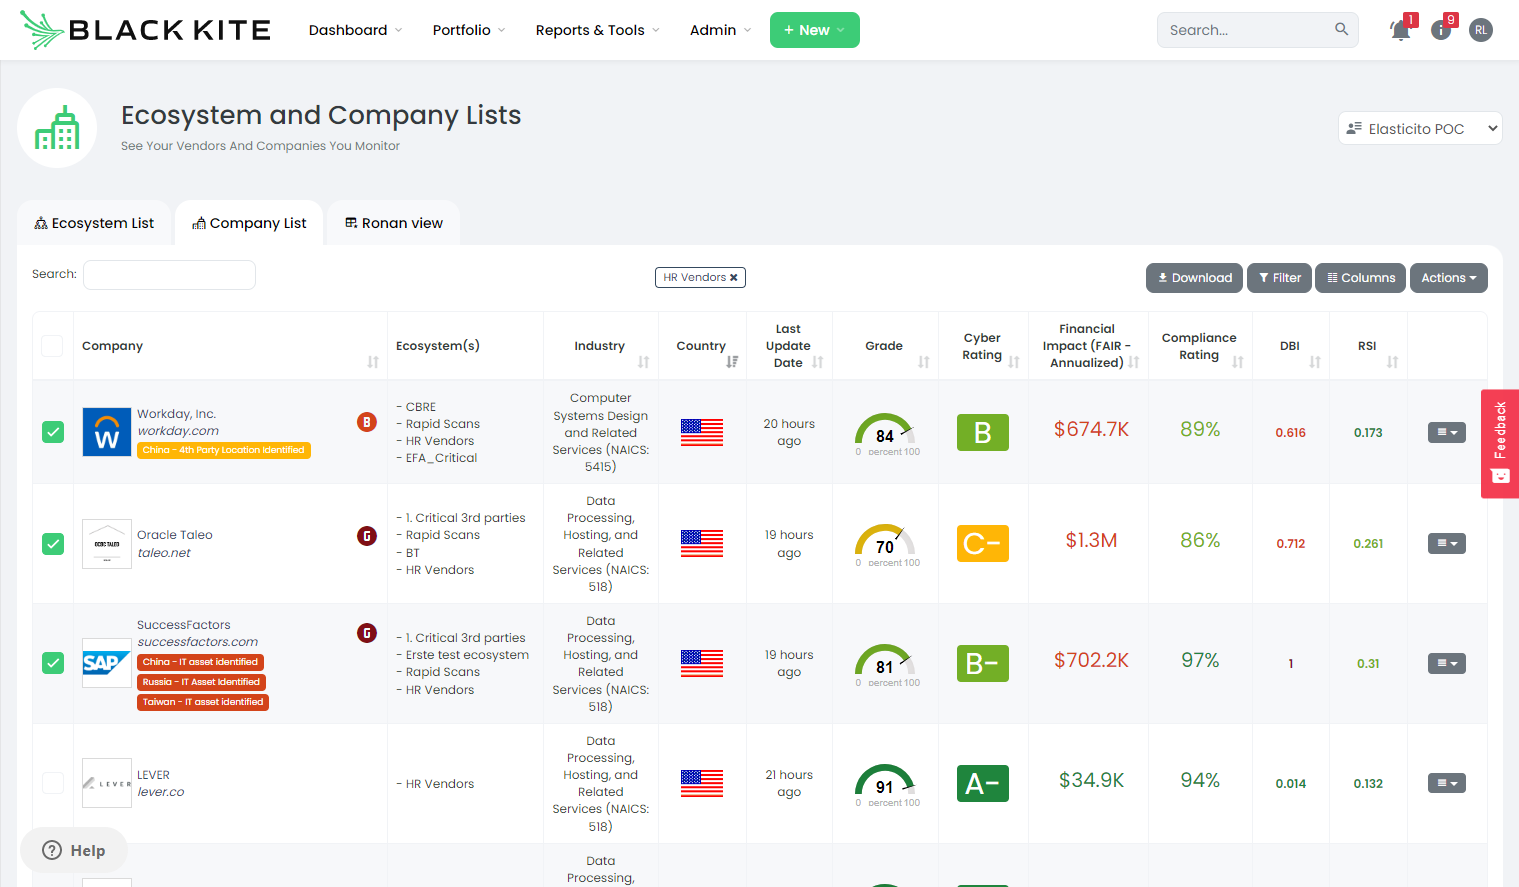Sort by RSI column arrows
The width and height of the screenshot is (1519, 887).
tap(1392, 362)
